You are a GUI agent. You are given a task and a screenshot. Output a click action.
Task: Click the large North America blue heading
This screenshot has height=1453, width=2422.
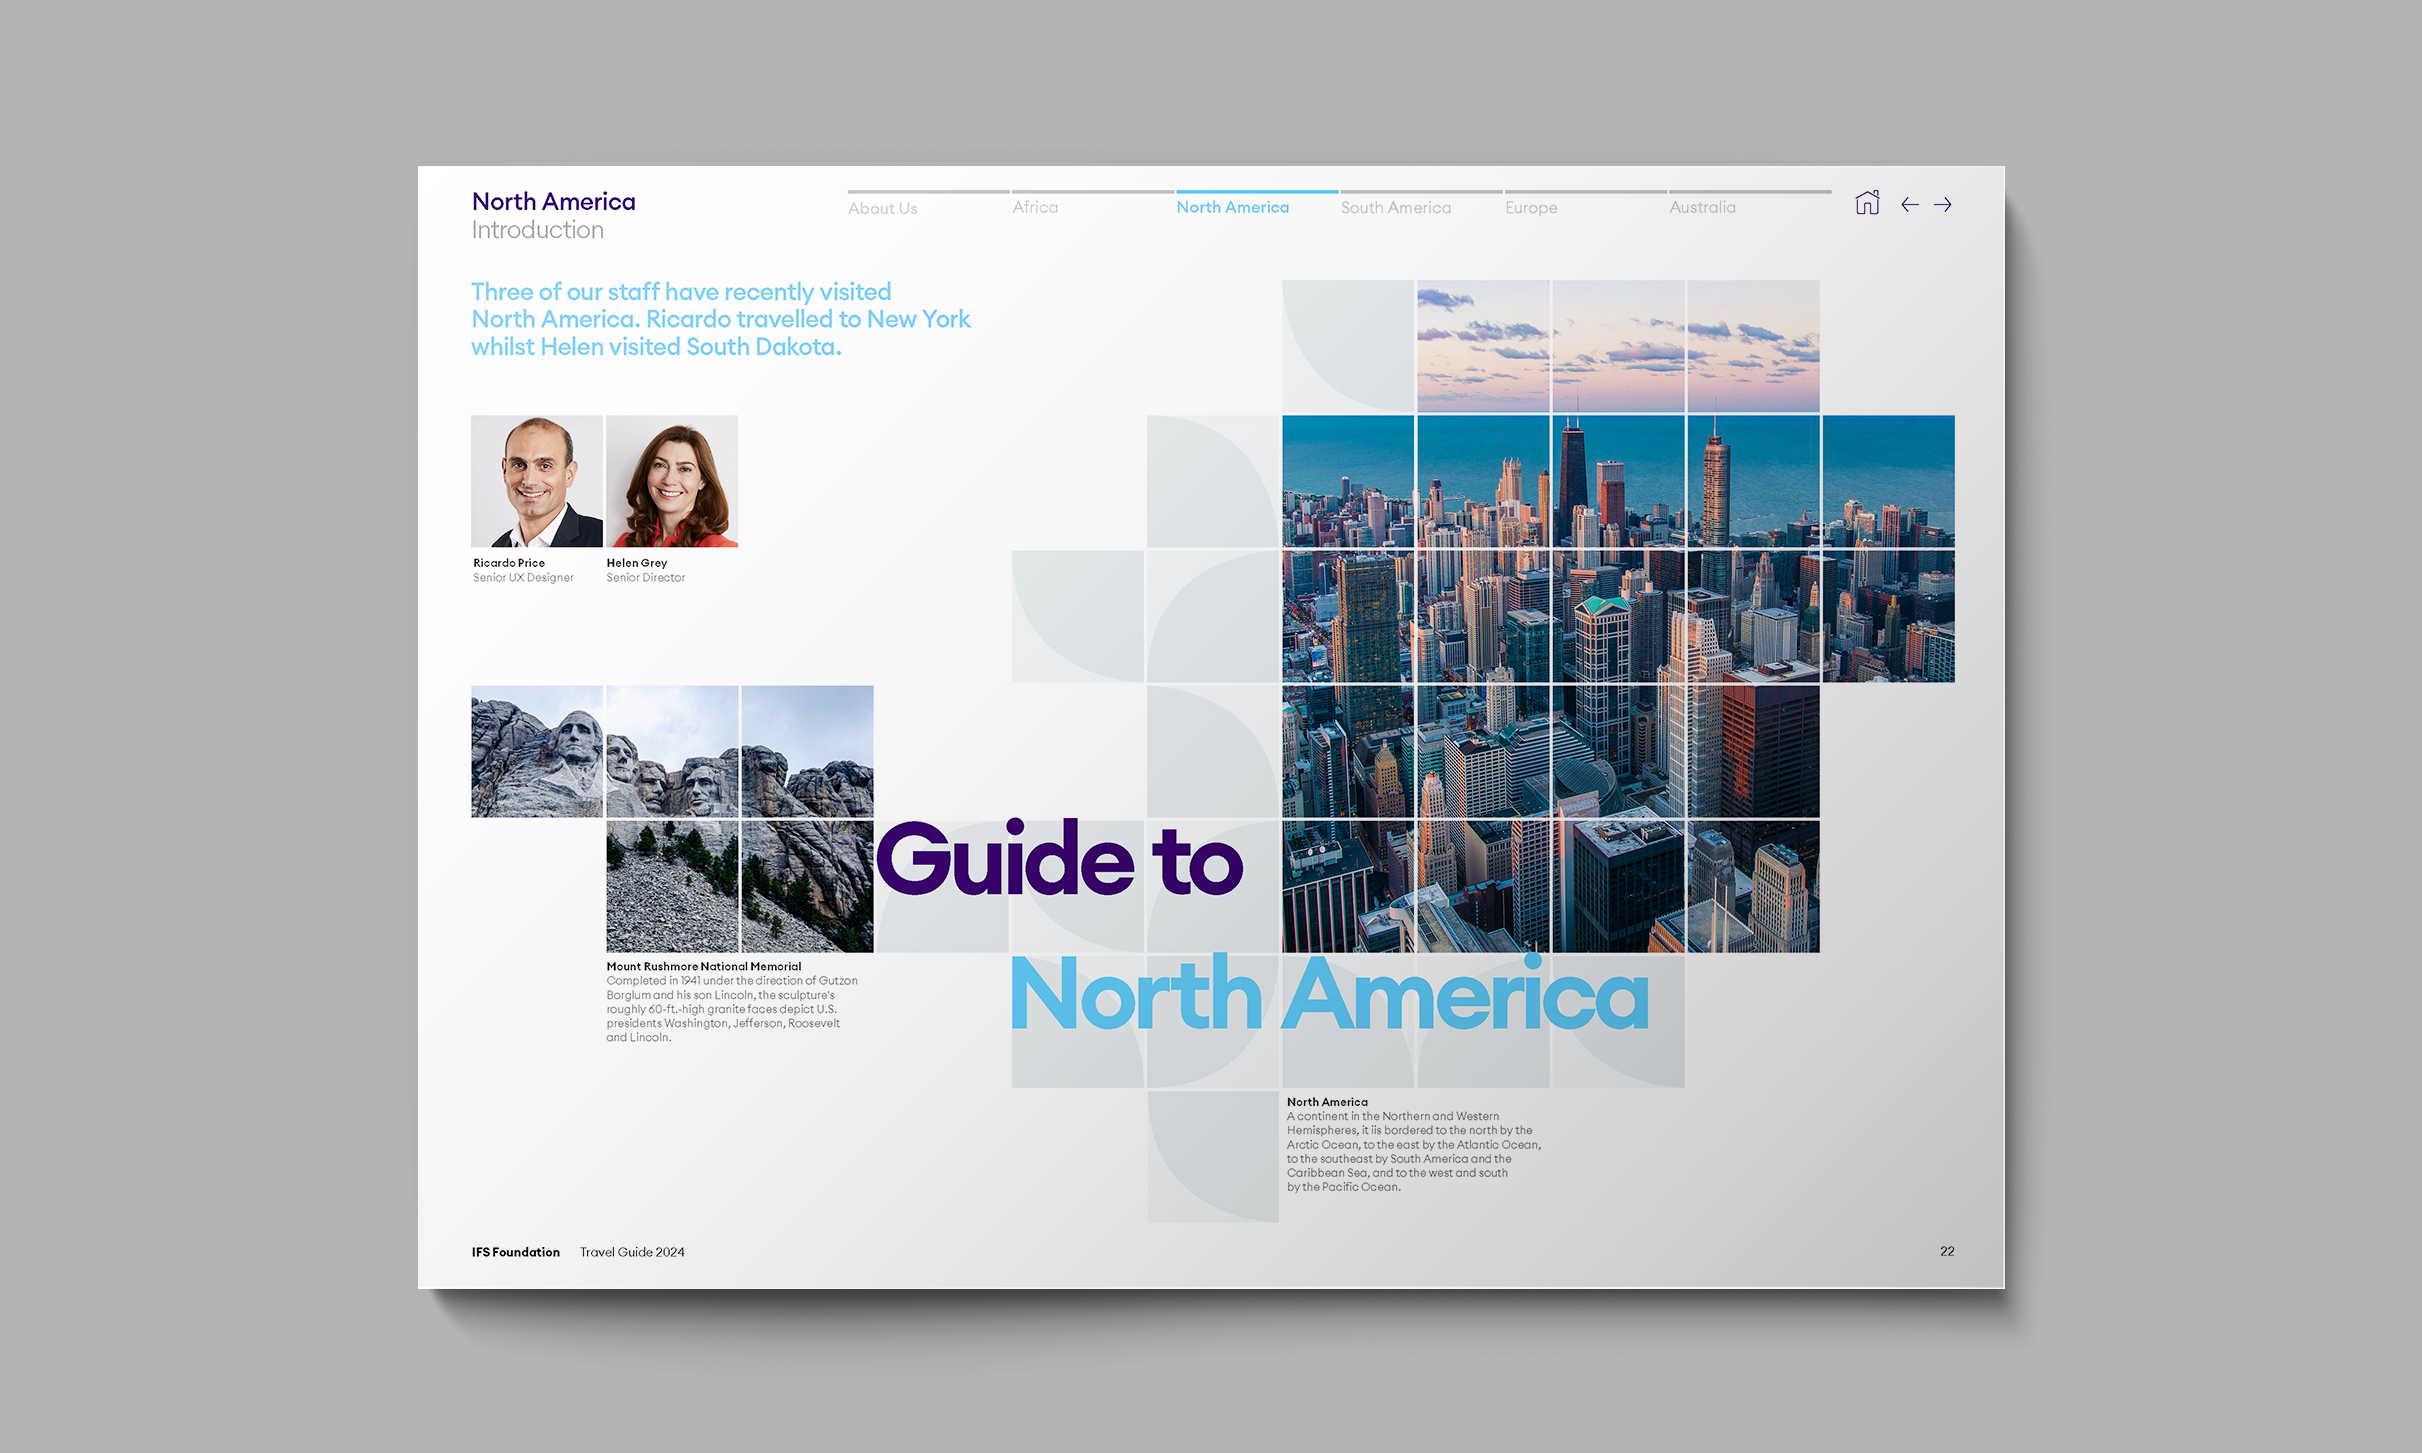(1329, 994)
